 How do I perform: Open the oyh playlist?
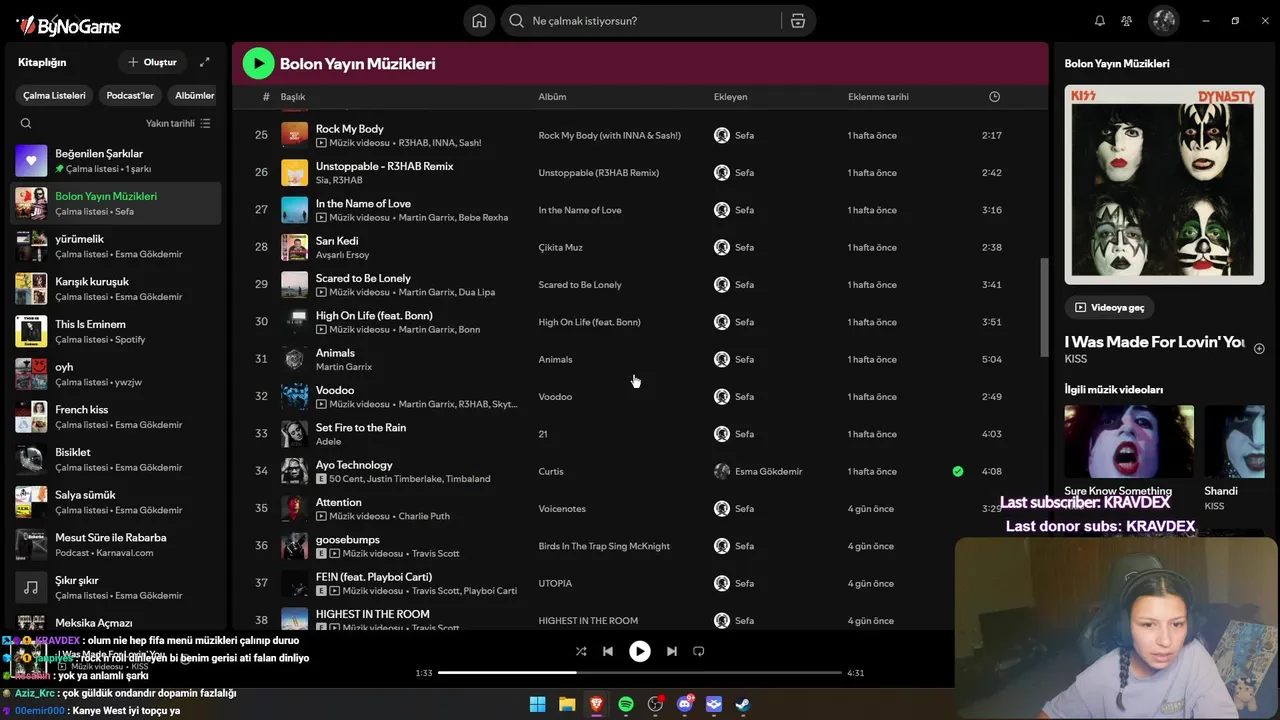tap(116, 374)
